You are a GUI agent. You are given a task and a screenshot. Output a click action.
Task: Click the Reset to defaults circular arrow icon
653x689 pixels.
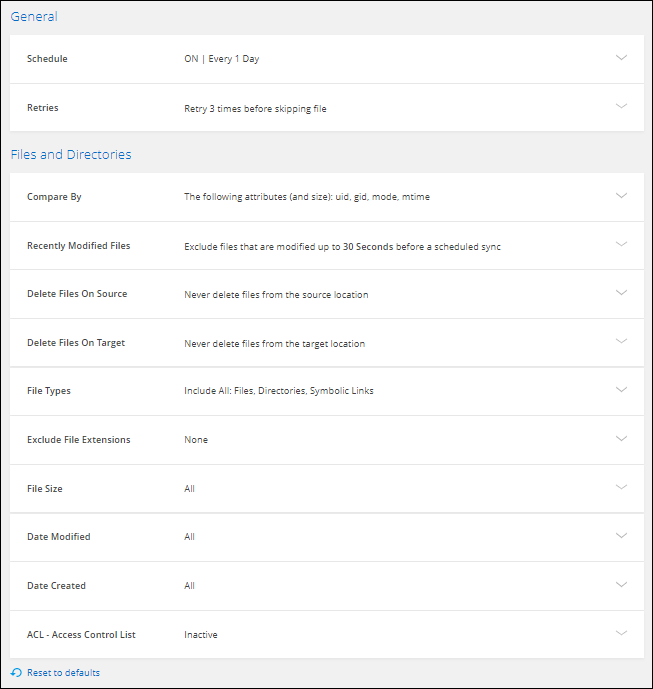16,673
